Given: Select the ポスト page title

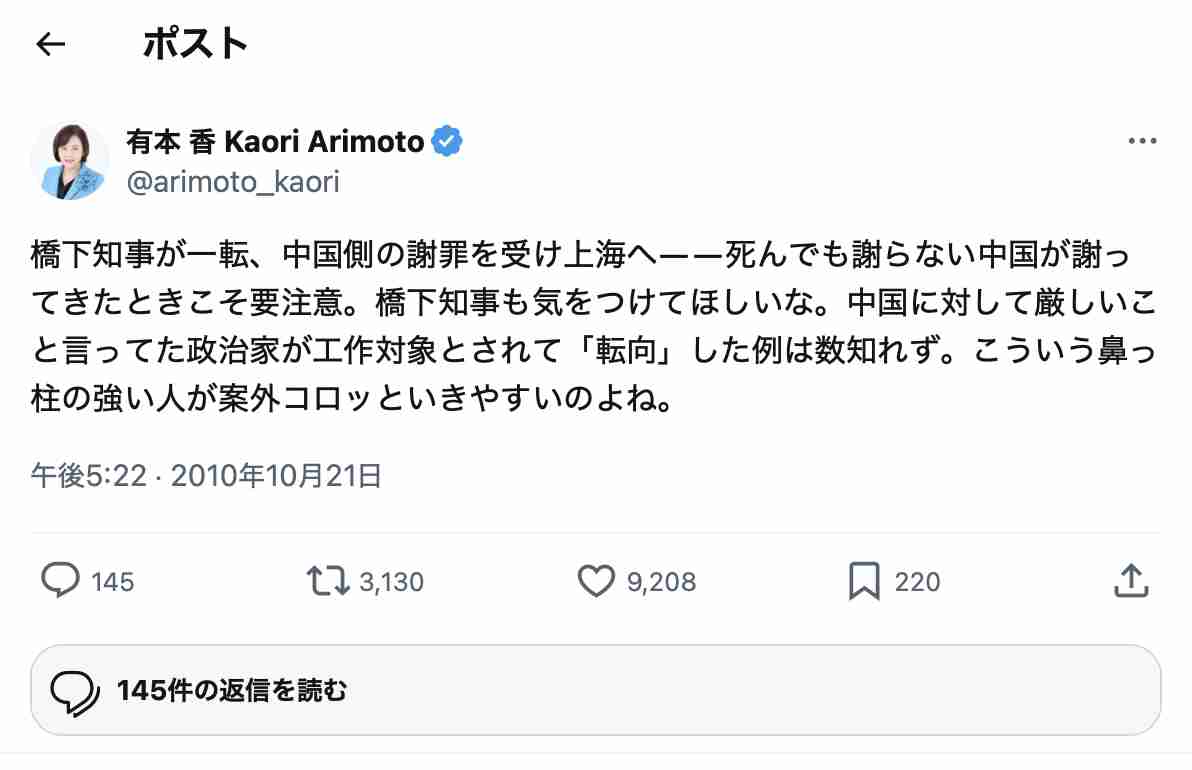Looking at the screenshot, I should point(194,42).
